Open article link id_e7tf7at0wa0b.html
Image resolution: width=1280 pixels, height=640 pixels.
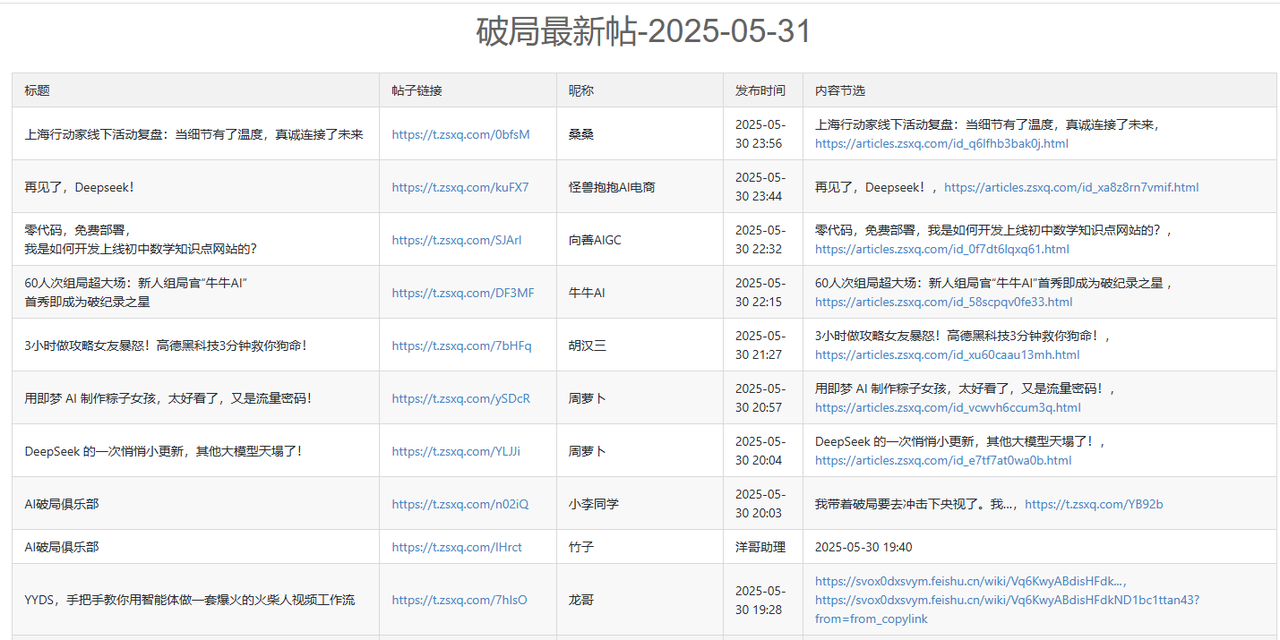pyautogui.click(x=943, y=460)
